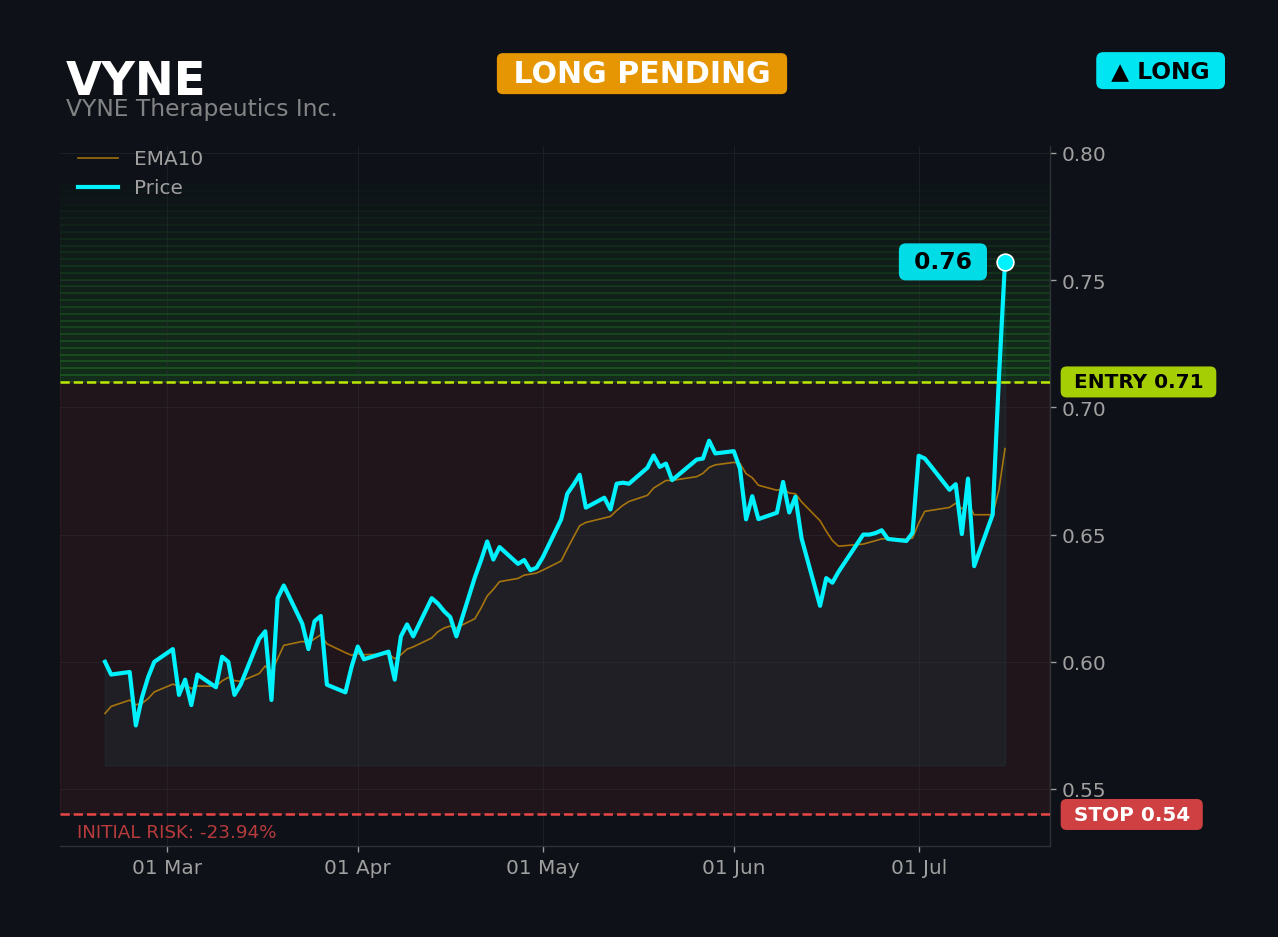Click the 0.75 y-axis value
The height and width of the screenshot is (937, 1278).
[x=1084, y=281]
